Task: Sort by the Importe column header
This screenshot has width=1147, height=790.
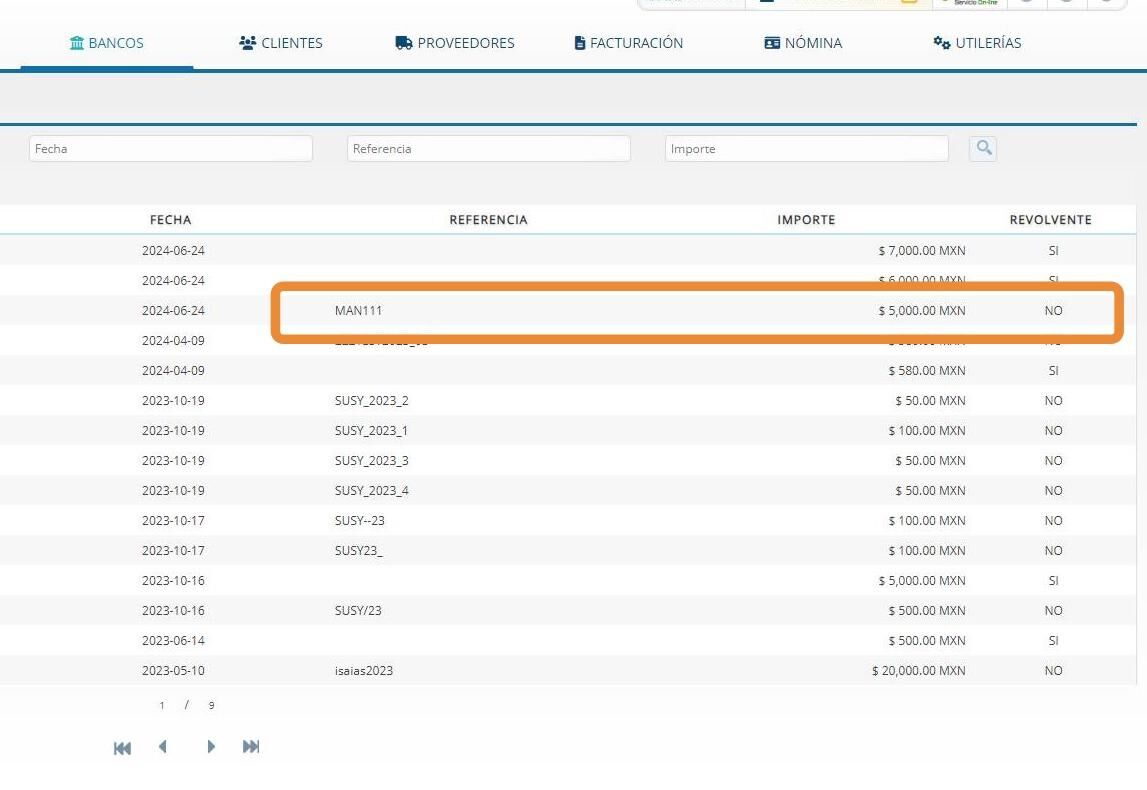Action: pos(806,220)
